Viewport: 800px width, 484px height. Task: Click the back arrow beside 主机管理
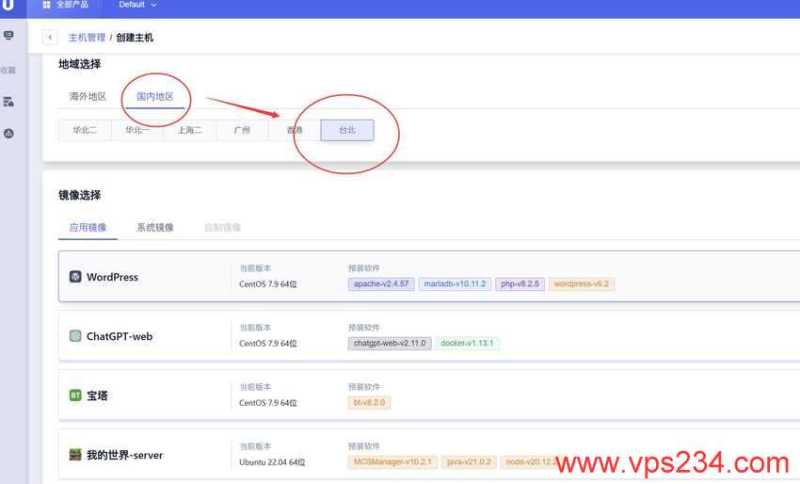click(51, 38)
